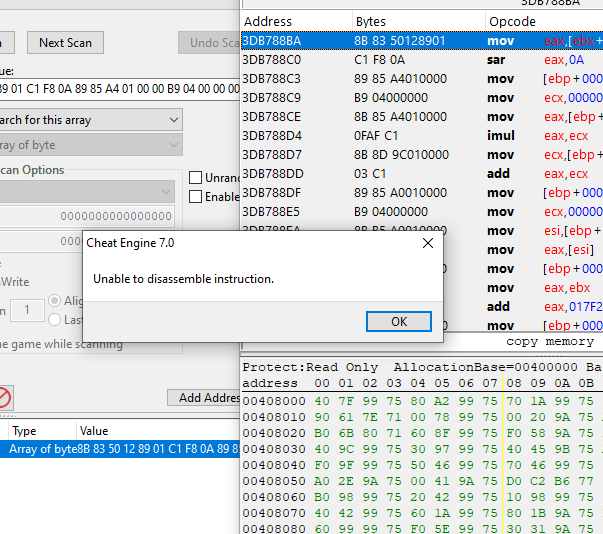
Task: Open the scan type dropdown 'Search for this array'
Action: click(x=89, y=120)
